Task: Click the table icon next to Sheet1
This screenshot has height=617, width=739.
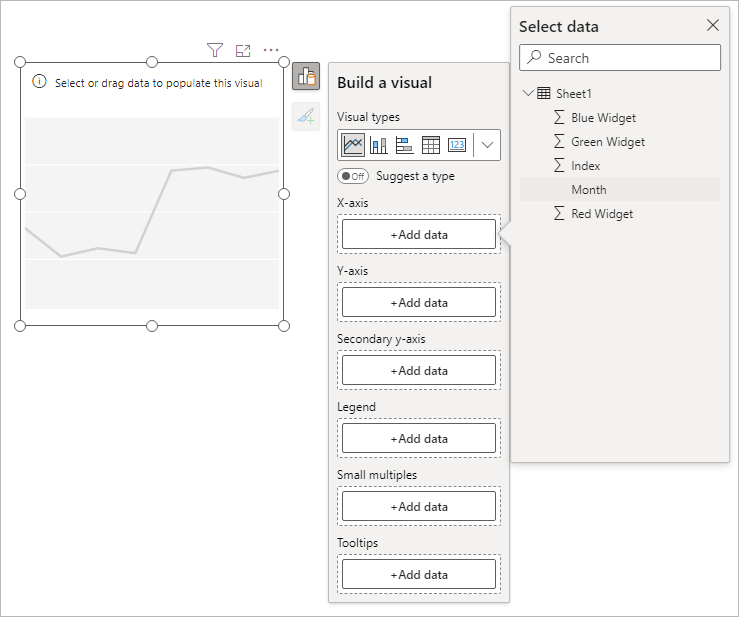Action: tap(543, 93)
